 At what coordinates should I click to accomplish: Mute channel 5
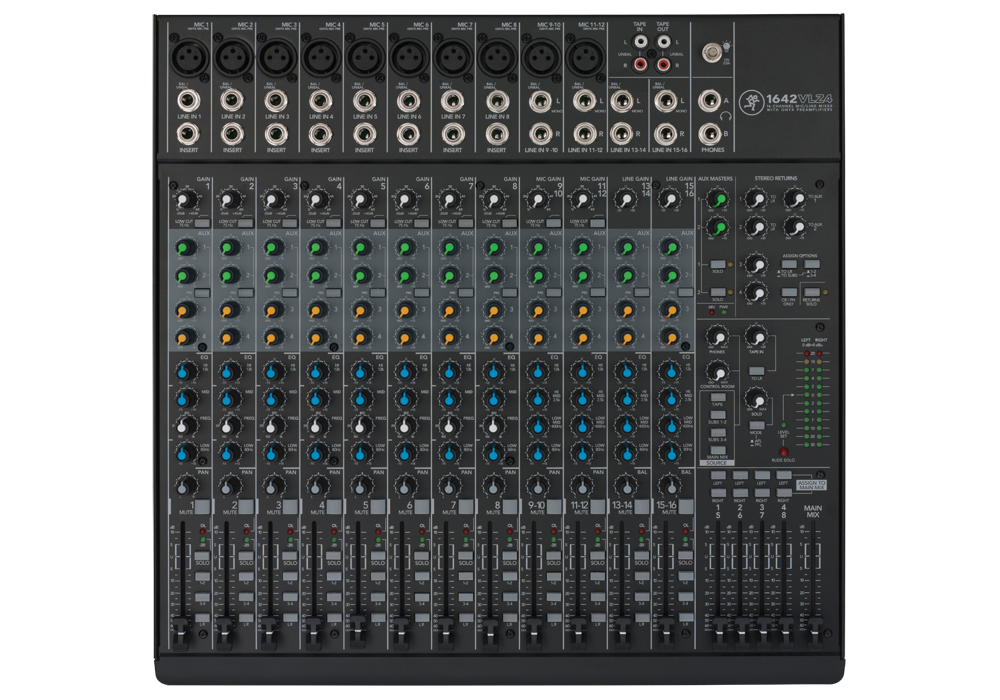378,507
